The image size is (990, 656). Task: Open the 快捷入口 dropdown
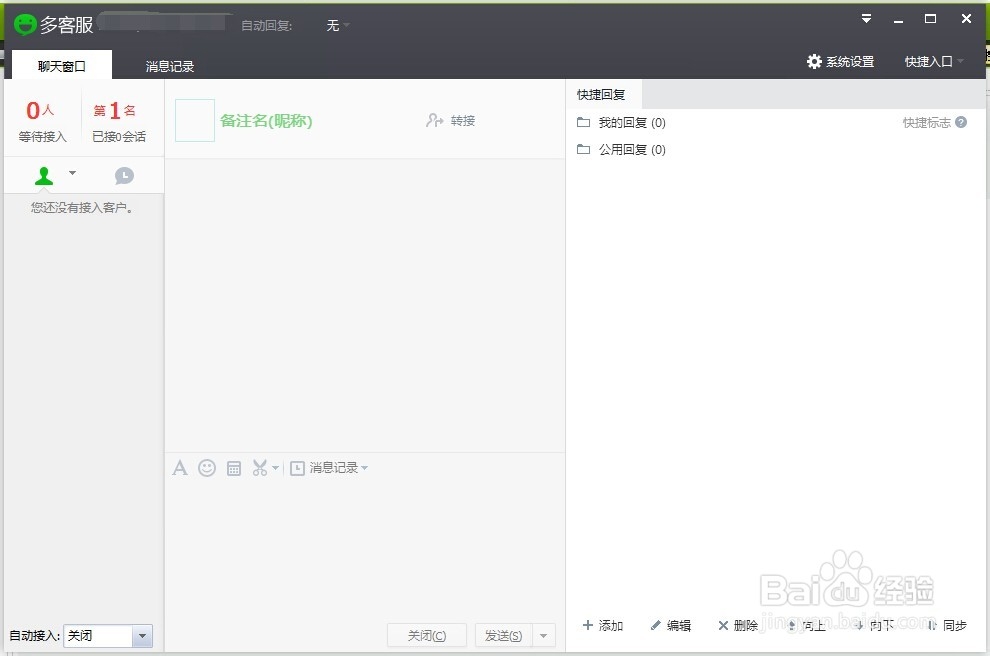(x=931, y=61)
